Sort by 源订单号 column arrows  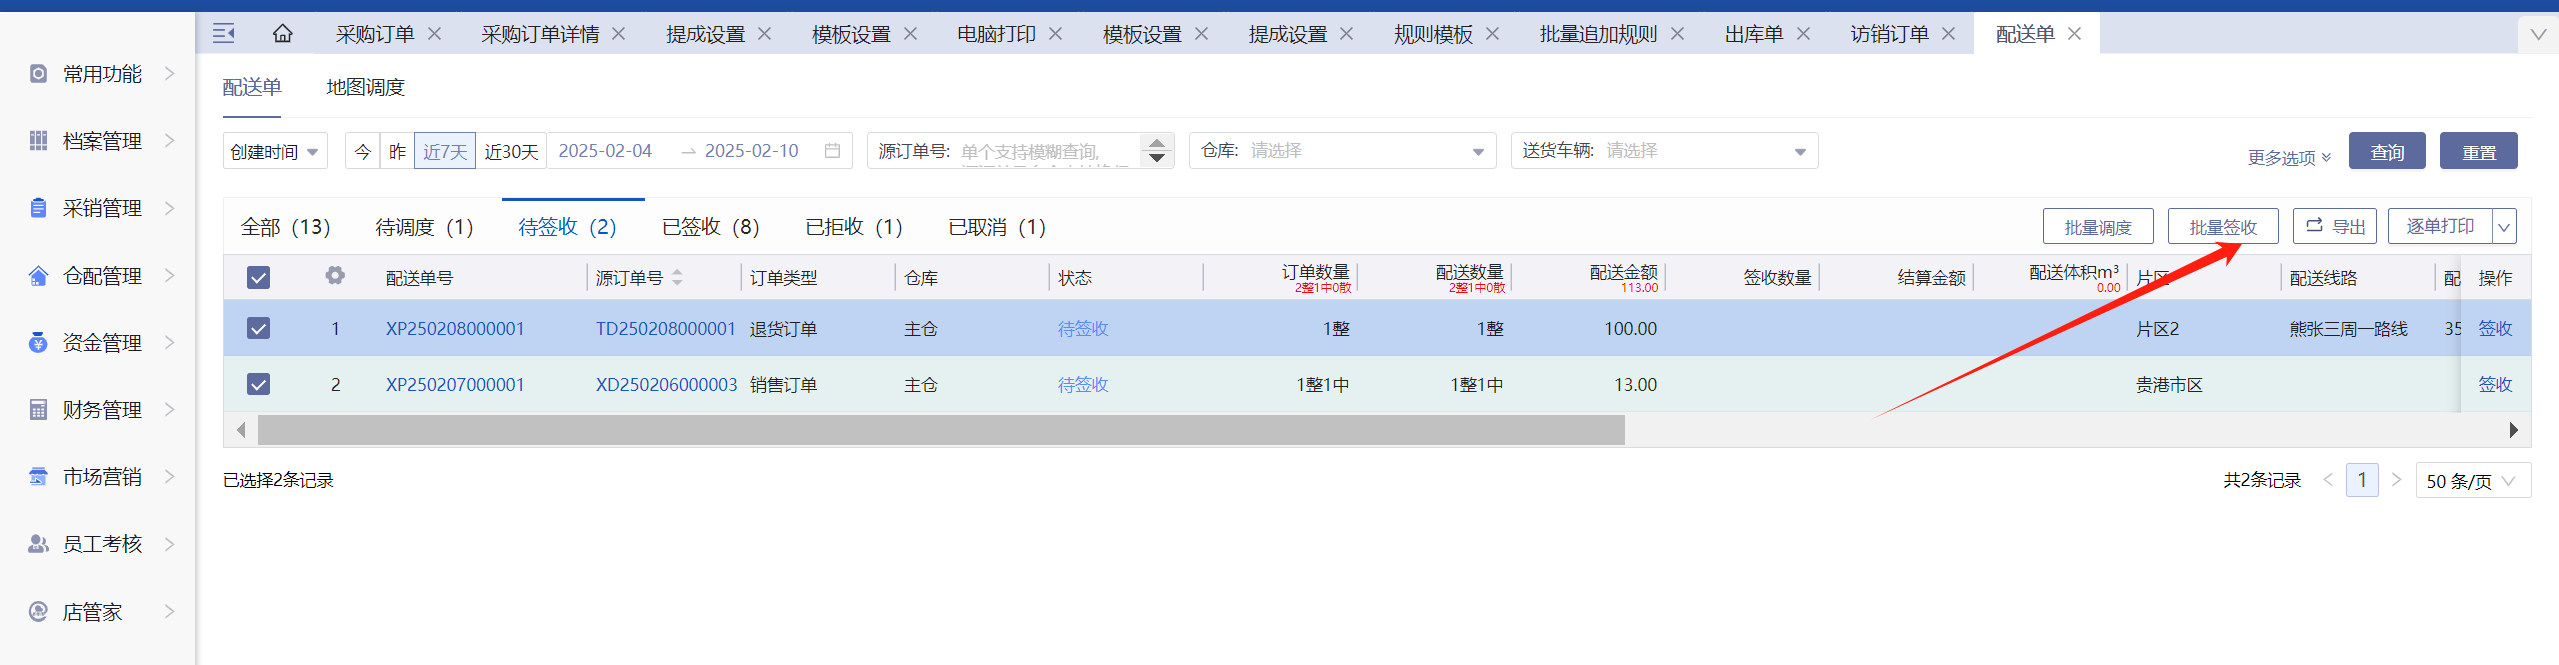point(677,277)
